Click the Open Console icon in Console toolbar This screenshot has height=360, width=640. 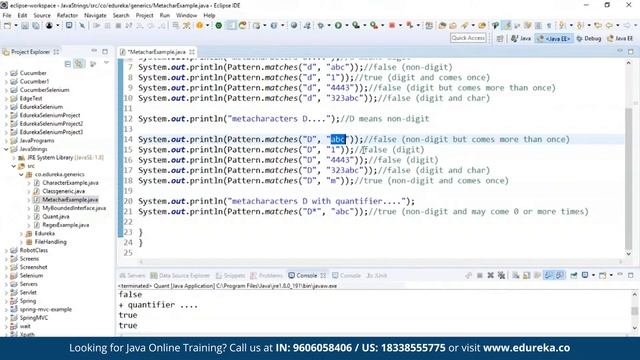(x=602, y=276)
